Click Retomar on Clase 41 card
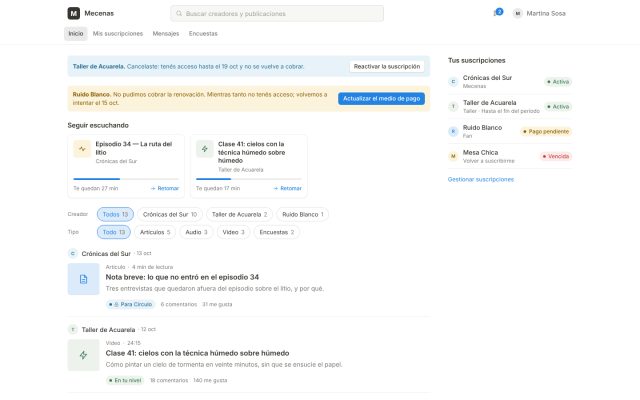The image size is (640, 400). coord(288,188)
